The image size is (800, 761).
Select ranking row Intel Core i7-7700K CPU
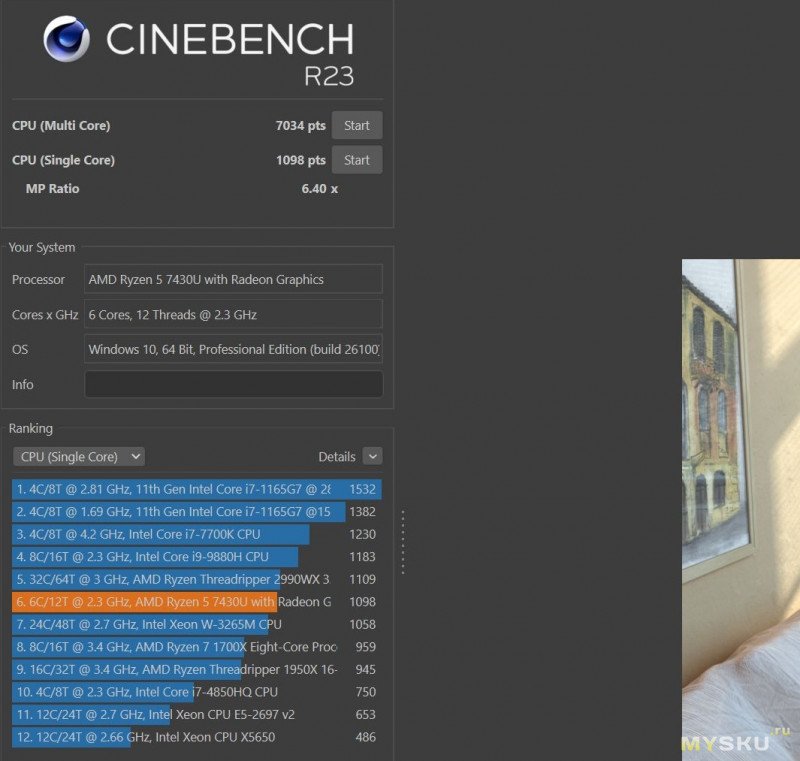[197, 534]
